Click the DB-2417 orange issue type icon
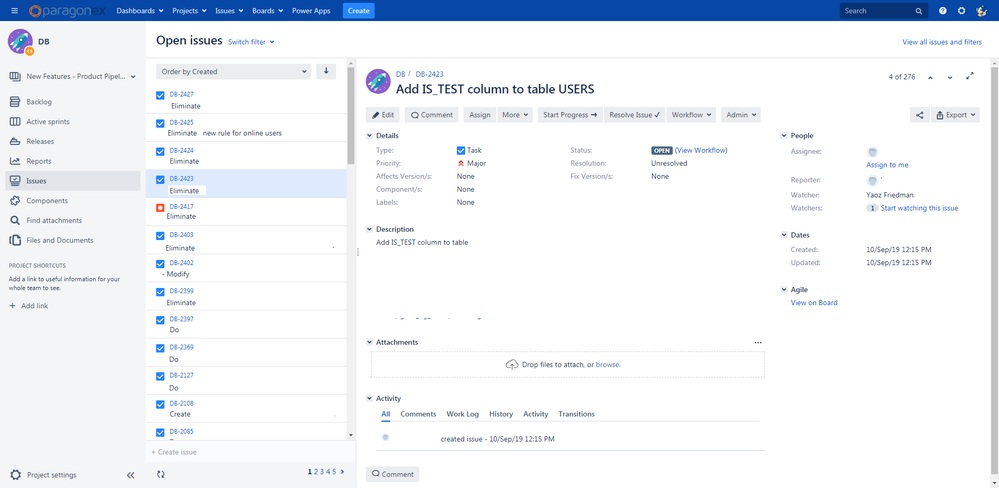The image size is (999, 488). (x=161, y=207)
